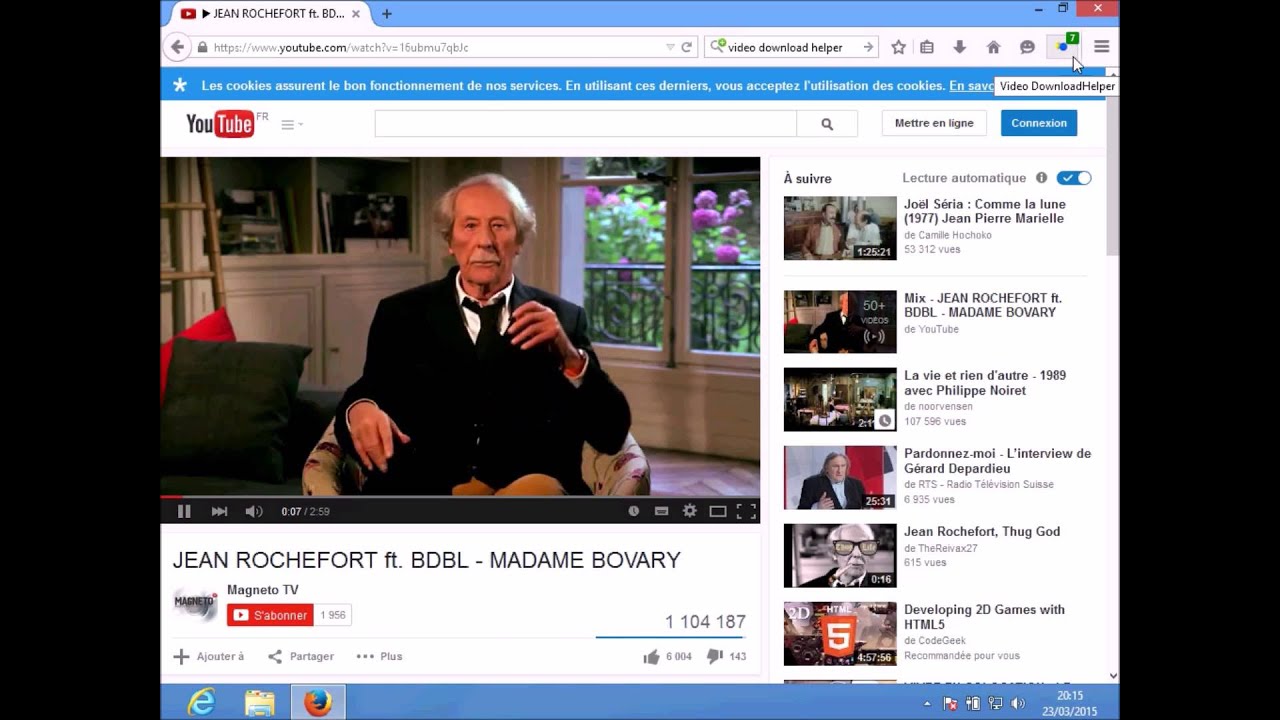Open Internet Explorer from the taskbar
The image size is (1280, 720).
click(x=202, y=703)
